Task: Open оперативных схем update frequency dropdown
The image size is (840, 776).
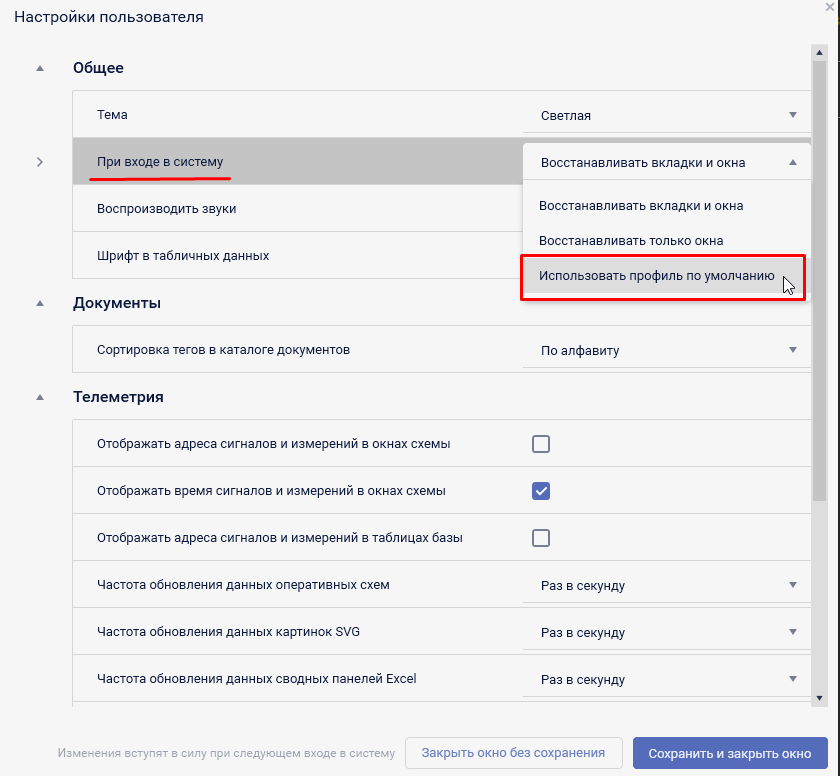Action: (x=666, y=585)
